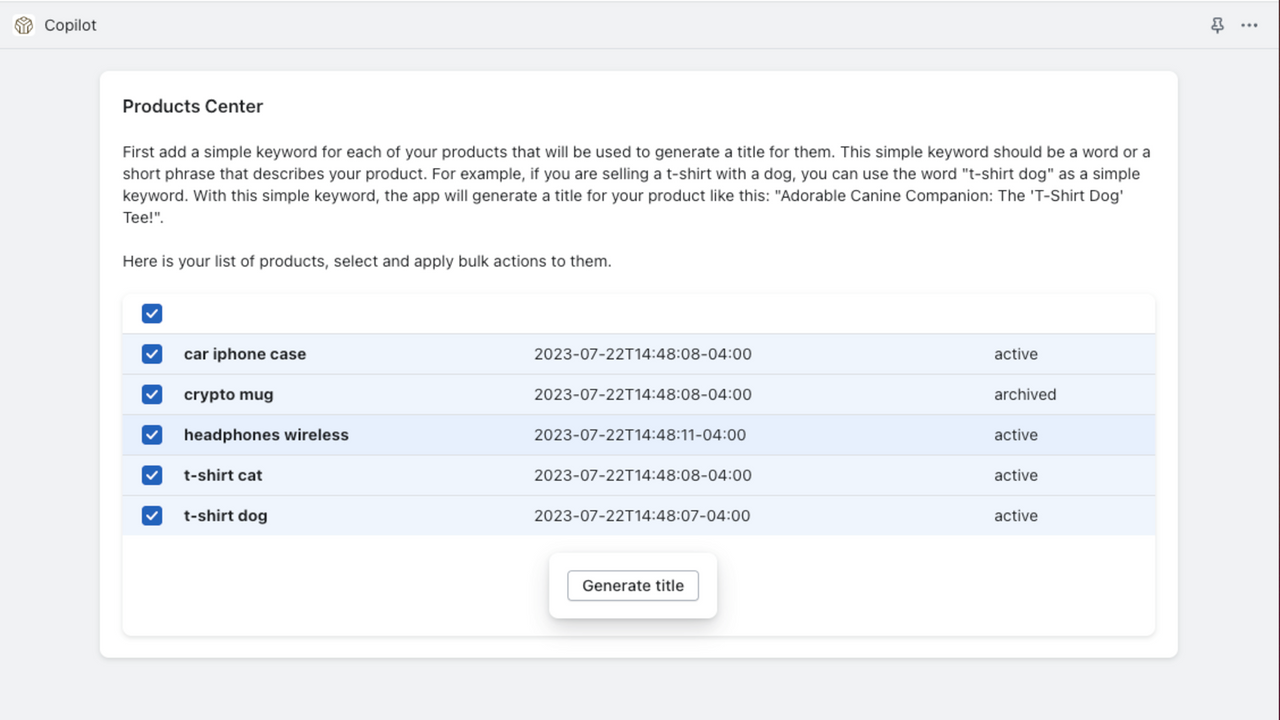The image size is (1280, 720).
Task: Click the car iphone case timestamp
Action: click(643, 354)
